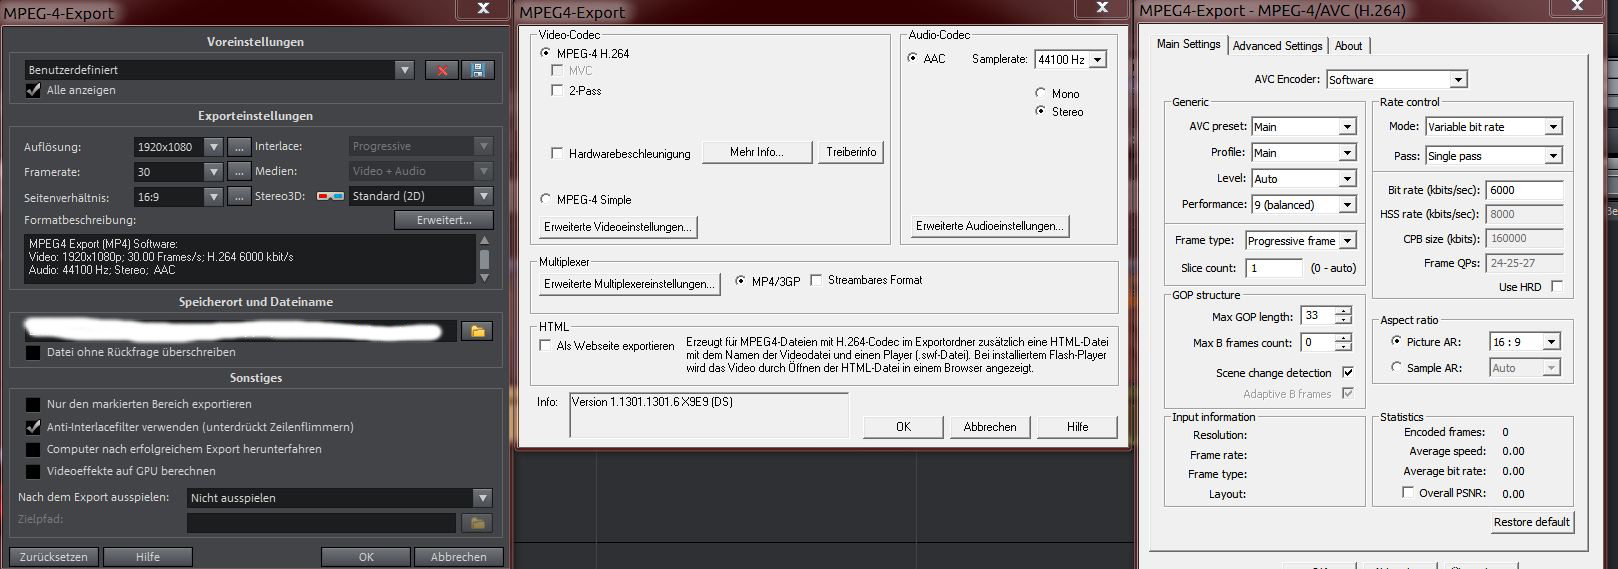
Task: Open the Zielpfad folder browse icon
Action: (x=476, y=523)
